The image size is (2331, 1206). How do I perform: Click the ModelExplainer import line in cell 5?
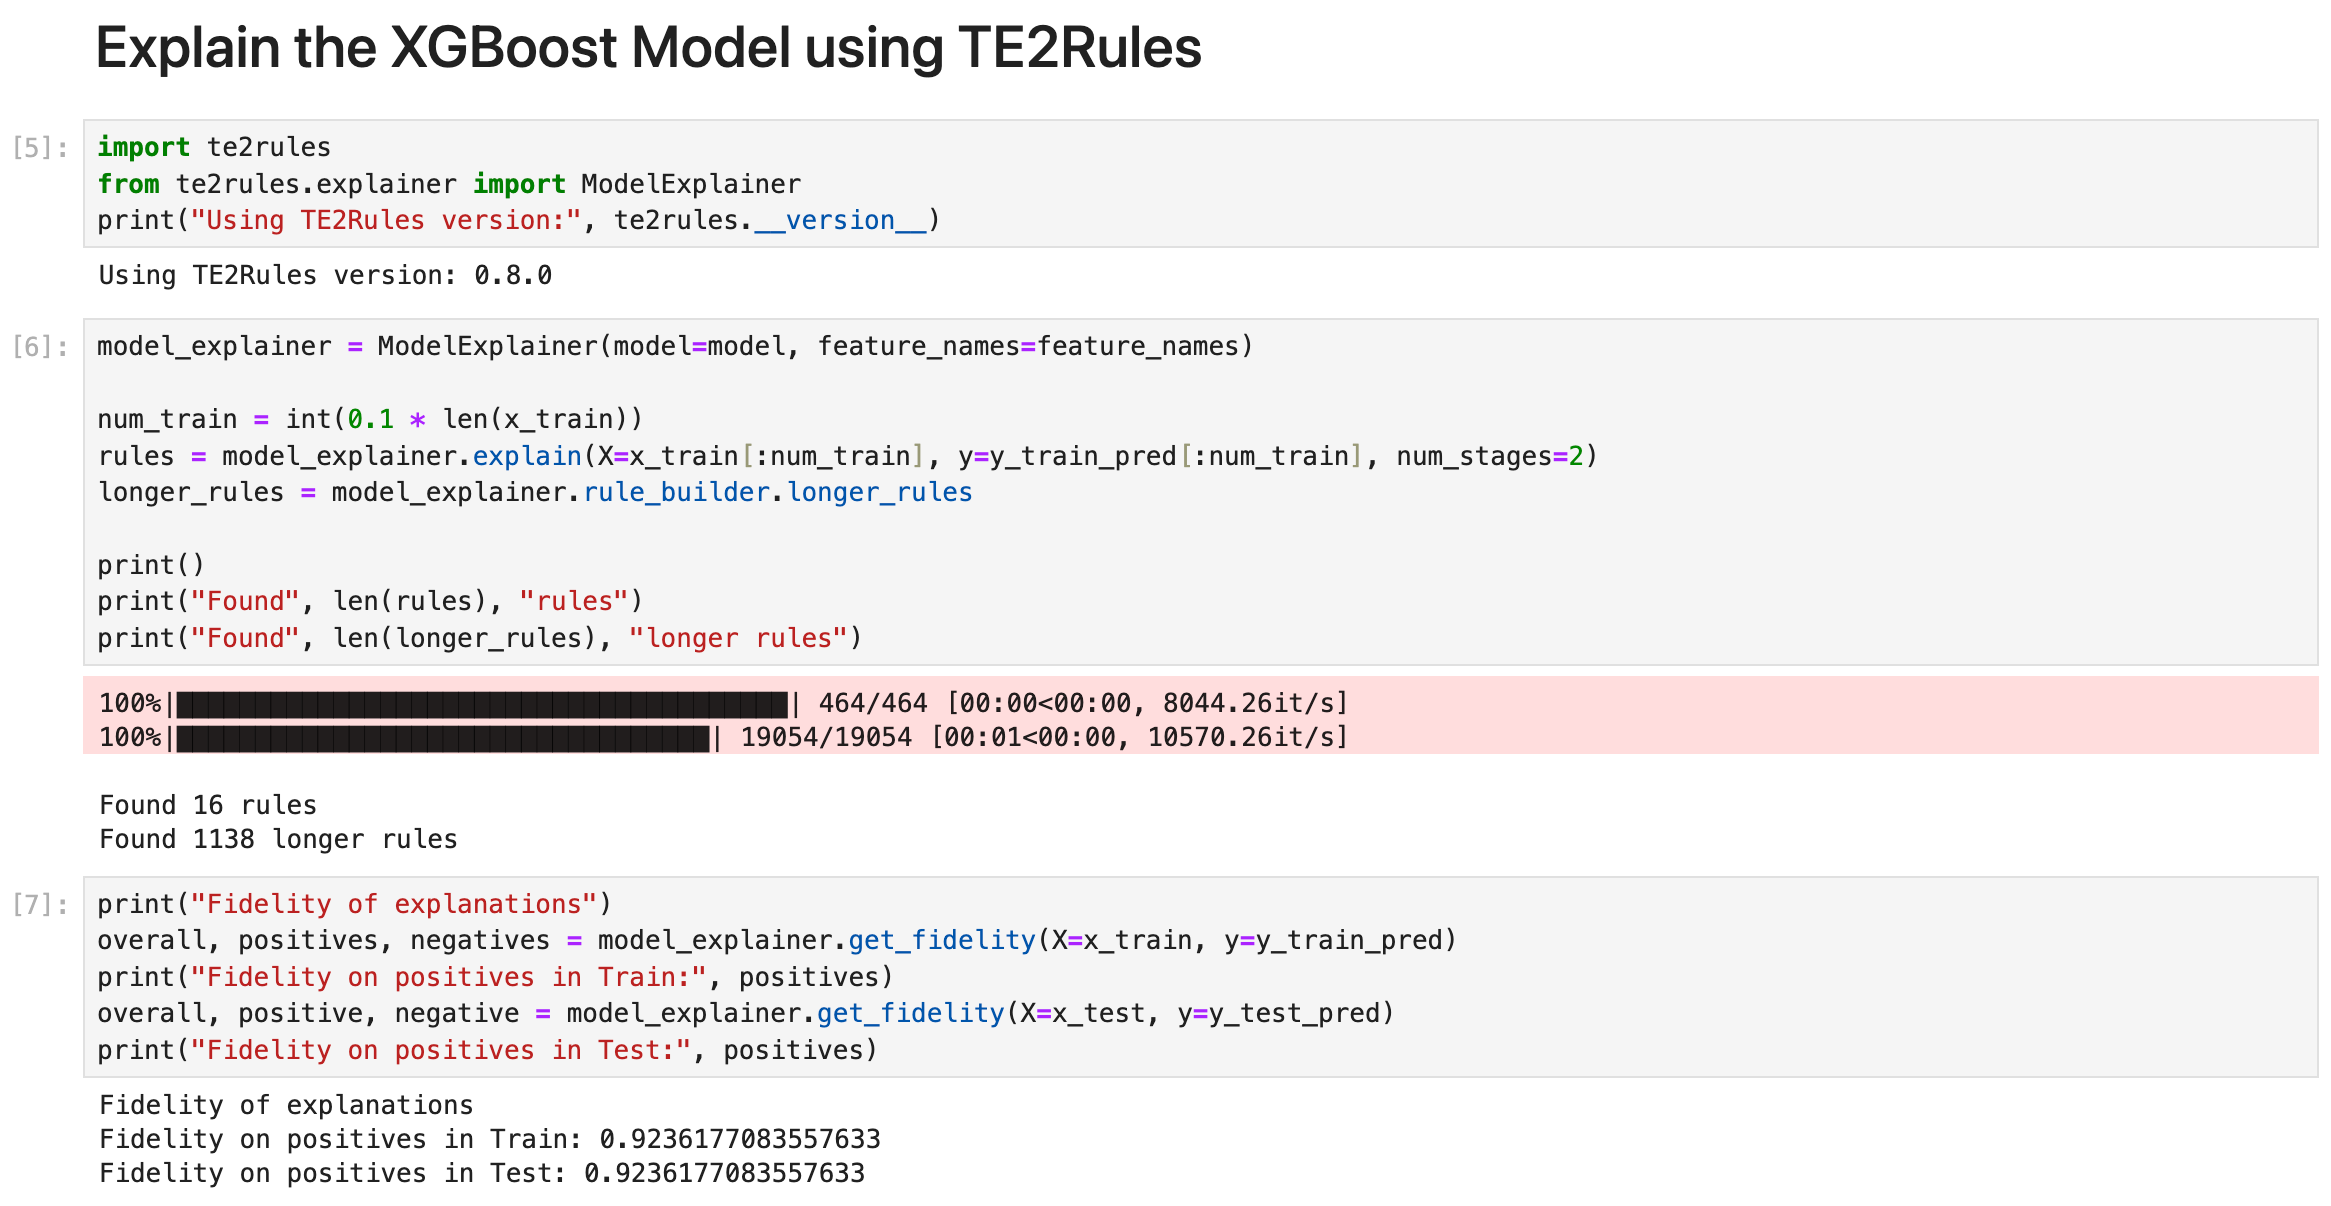(x=449, y=184)
